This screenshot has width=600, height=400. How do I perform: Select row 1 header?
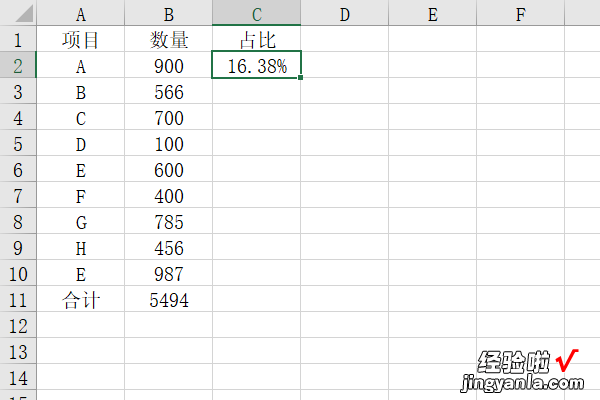(18, 39)
